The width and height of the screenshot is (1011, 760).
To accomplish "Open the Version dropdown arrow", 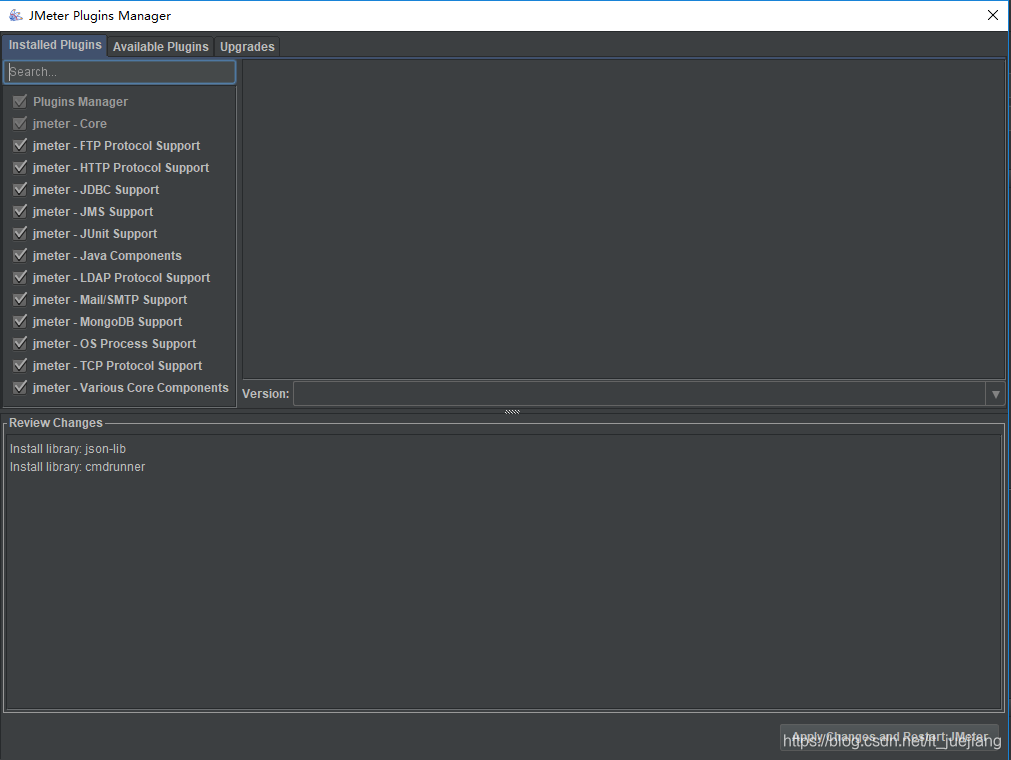I will tap(996, 394).
